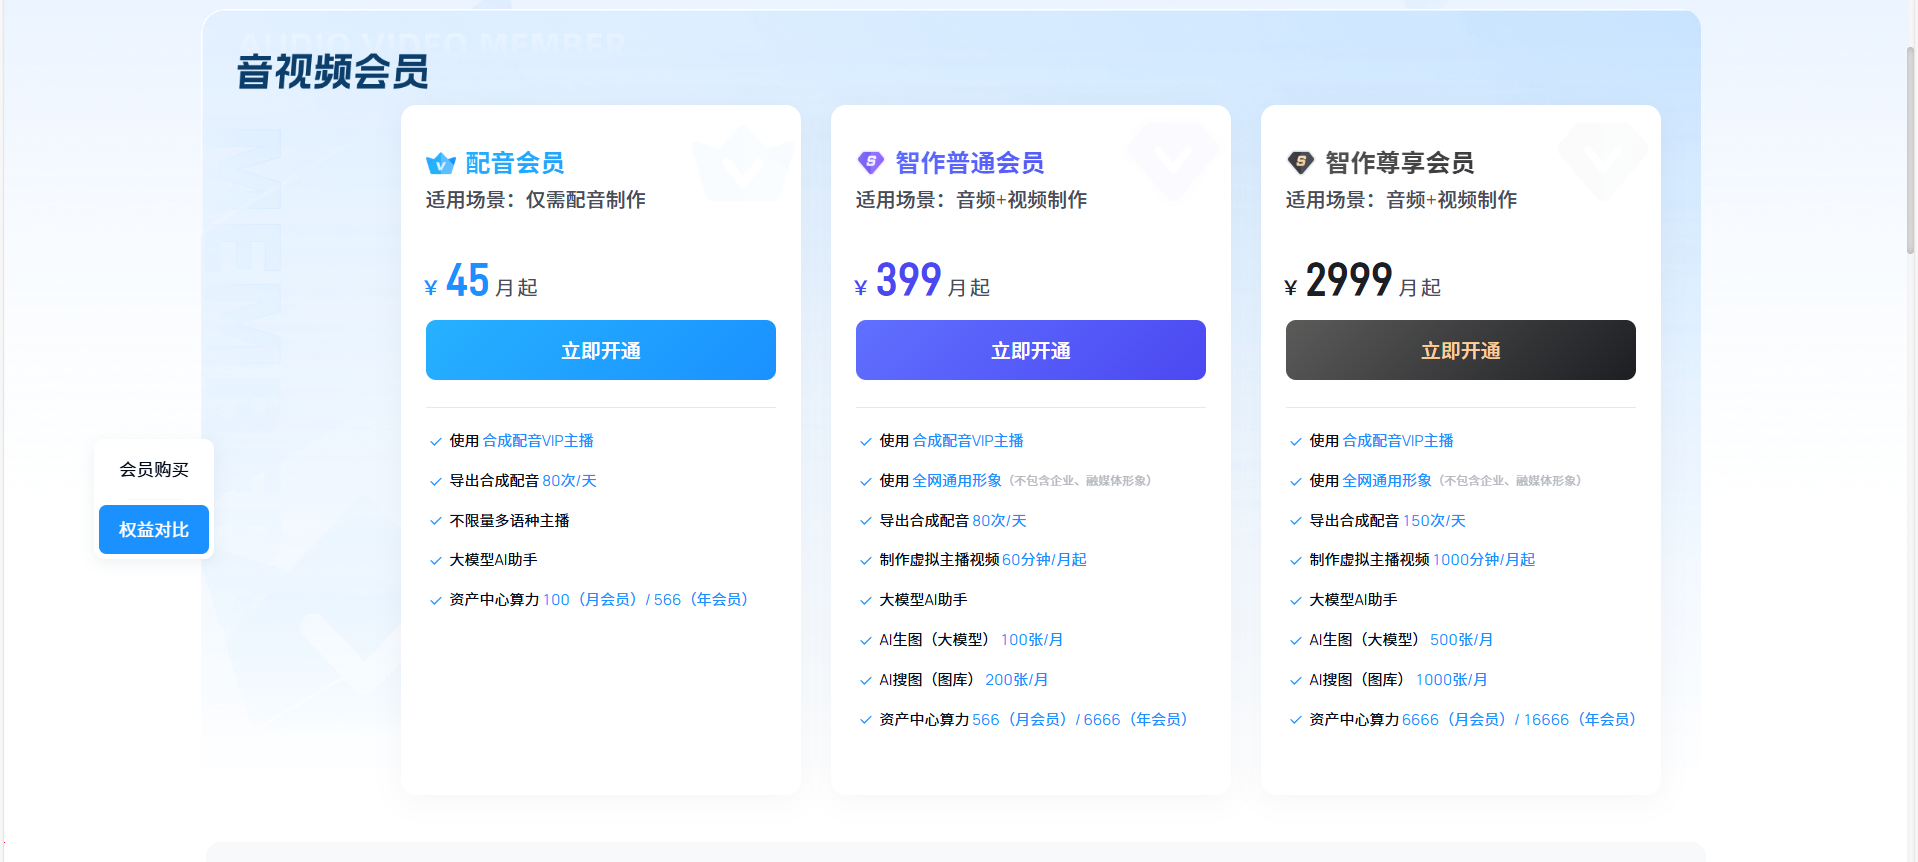
Task: Click the faded diamond watermark in 智作普通会员 card
Action: click(1171, 160)
